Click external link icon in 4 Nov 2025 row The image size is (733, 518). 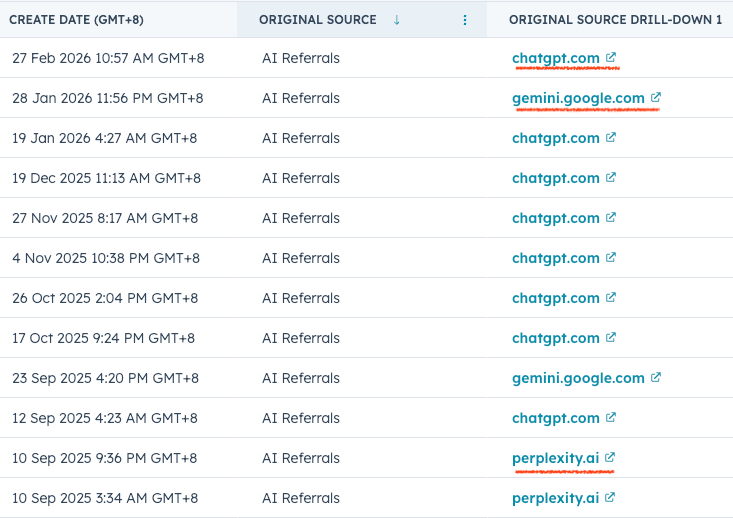point(611,257)
